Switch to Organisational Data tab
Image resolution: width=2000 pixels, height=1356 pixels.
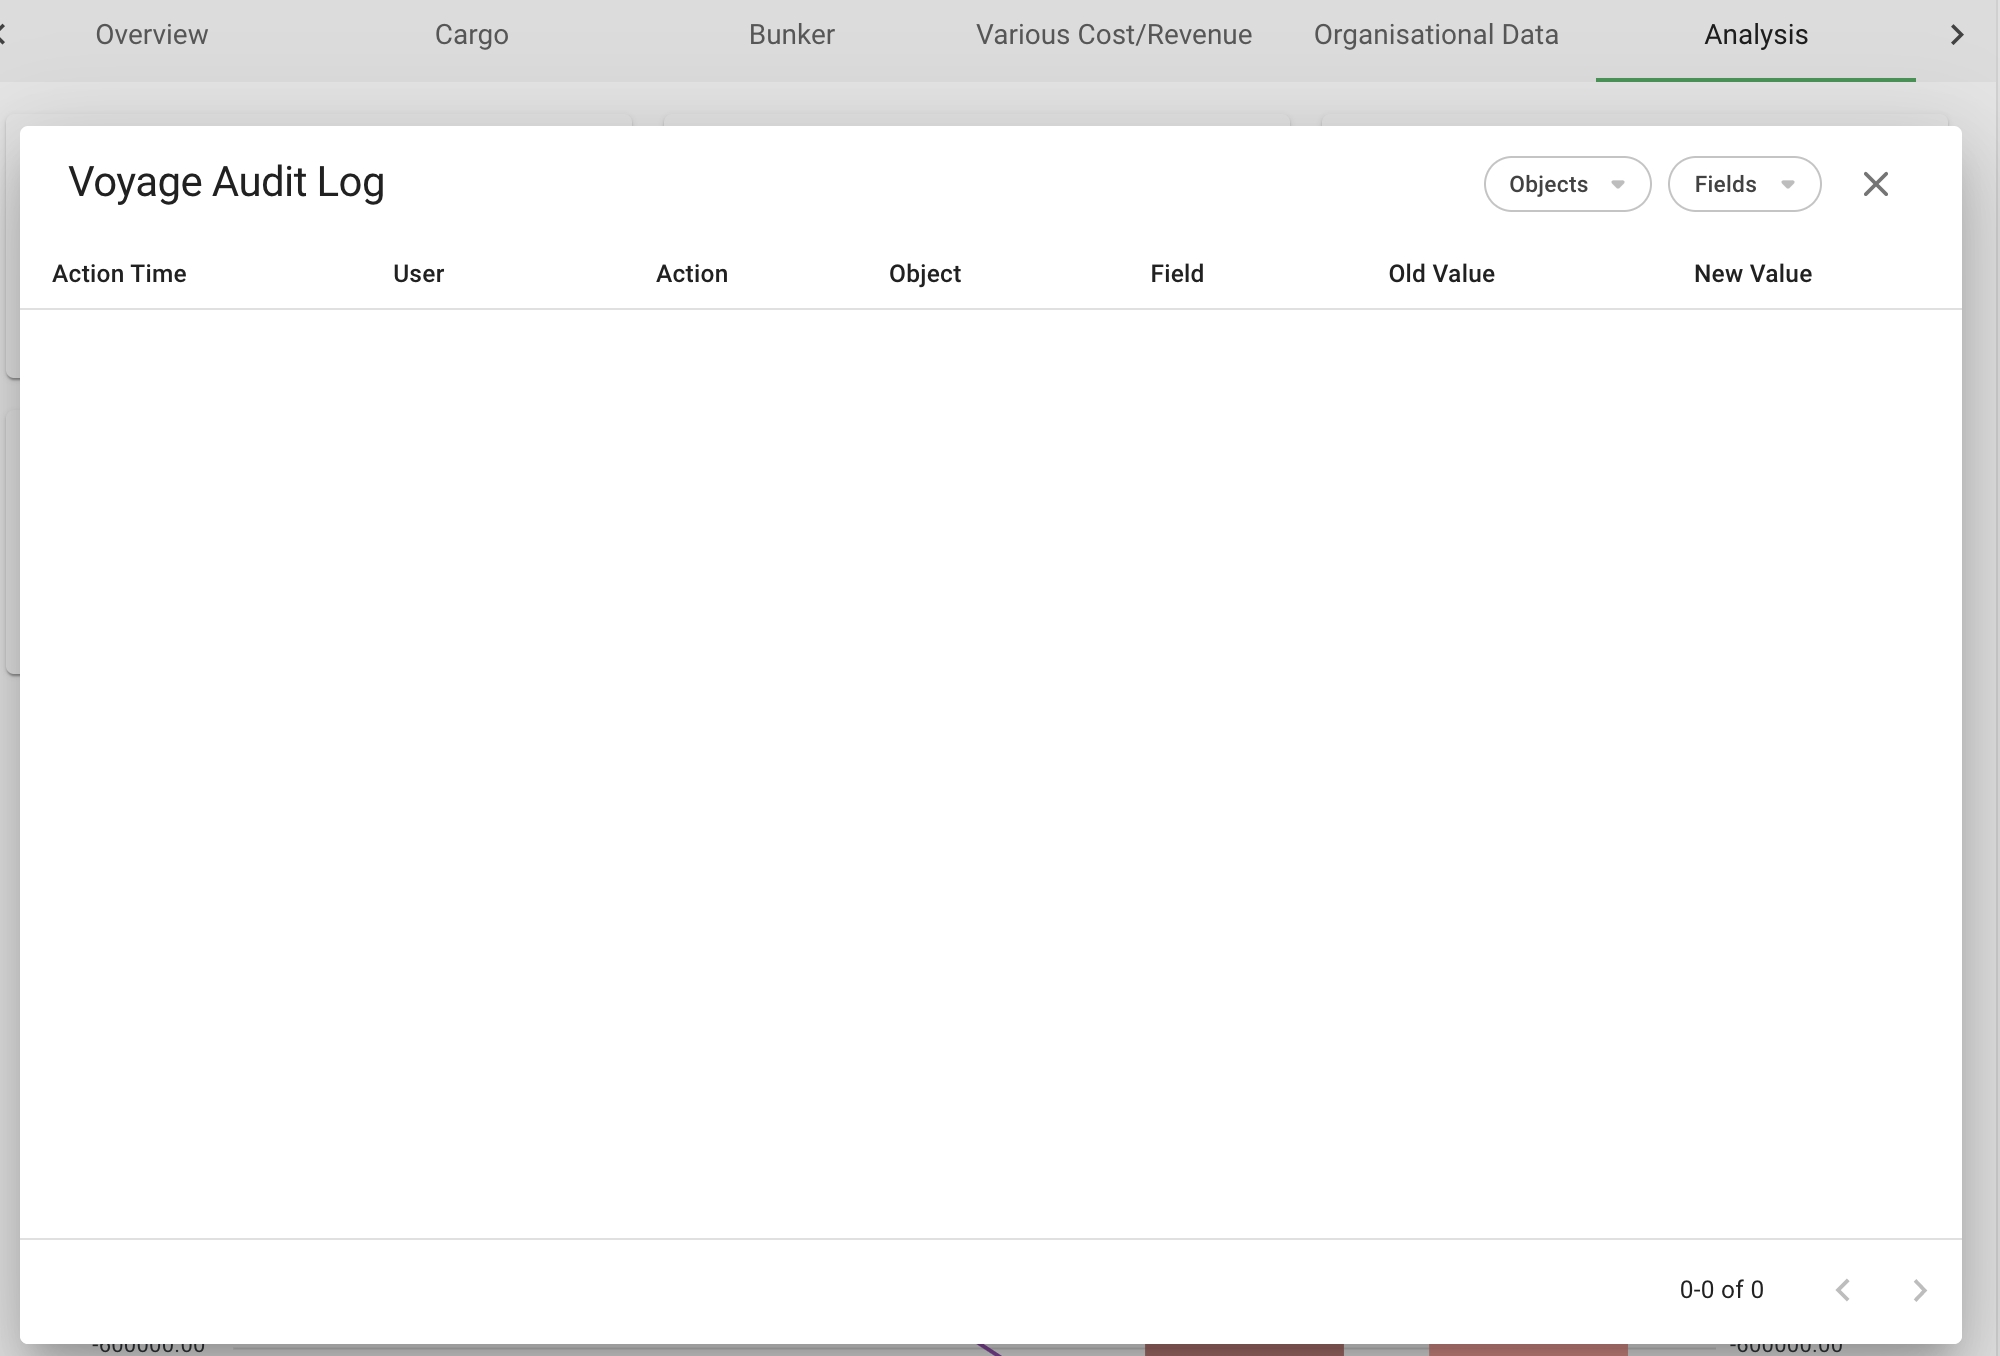click(1435, 35)
